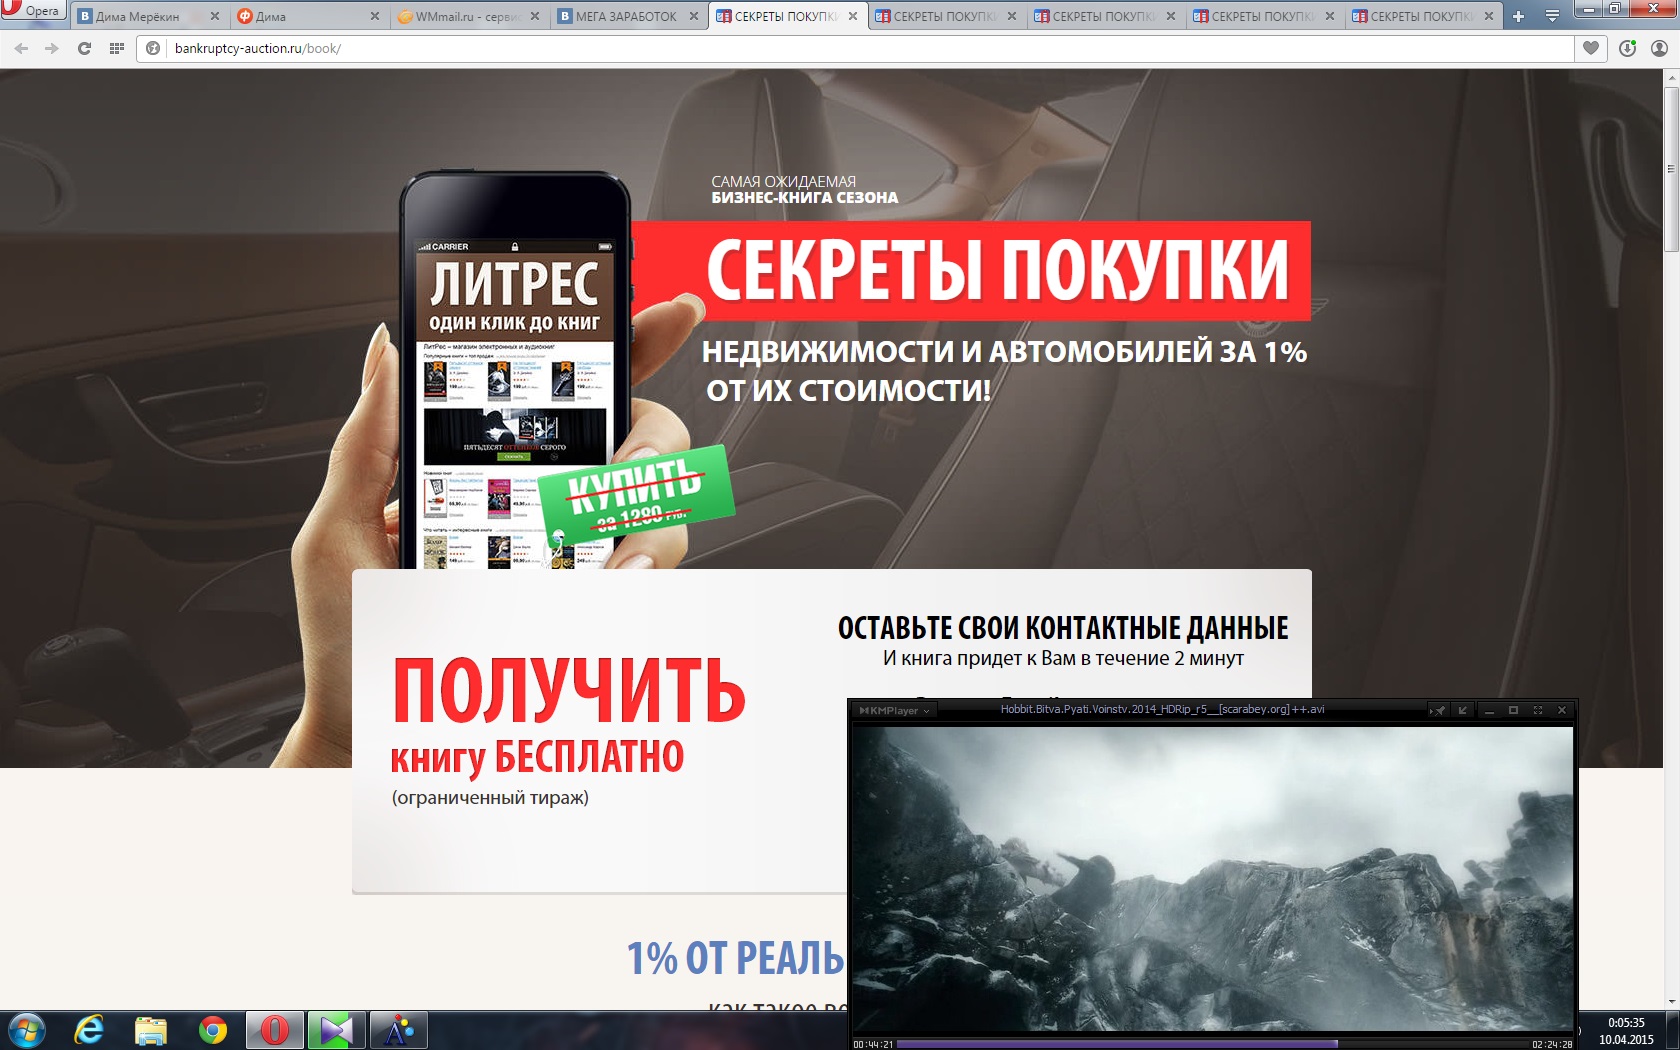Open Windows Explorer from the taskbar
The width and height of the screenshot is (1680, 1050).
tap(151, 1030)
